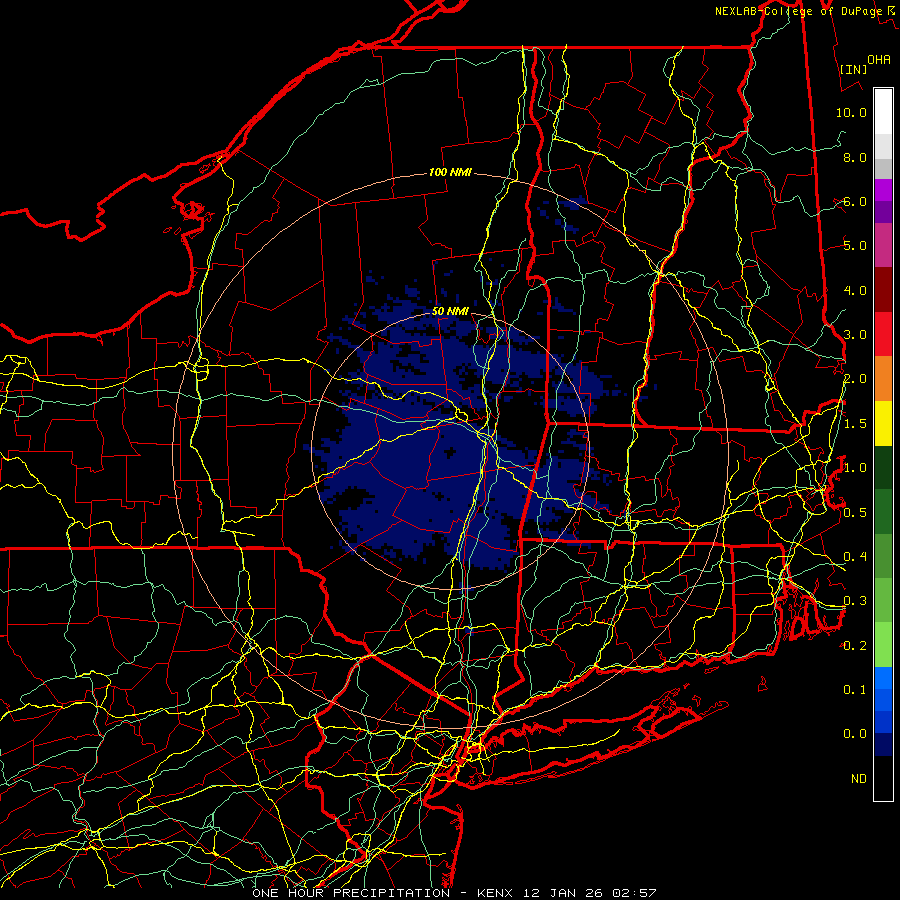Click the 8.0 legend value
The height and width of the screenshot is (900, 900).
[x=855, y=157]
